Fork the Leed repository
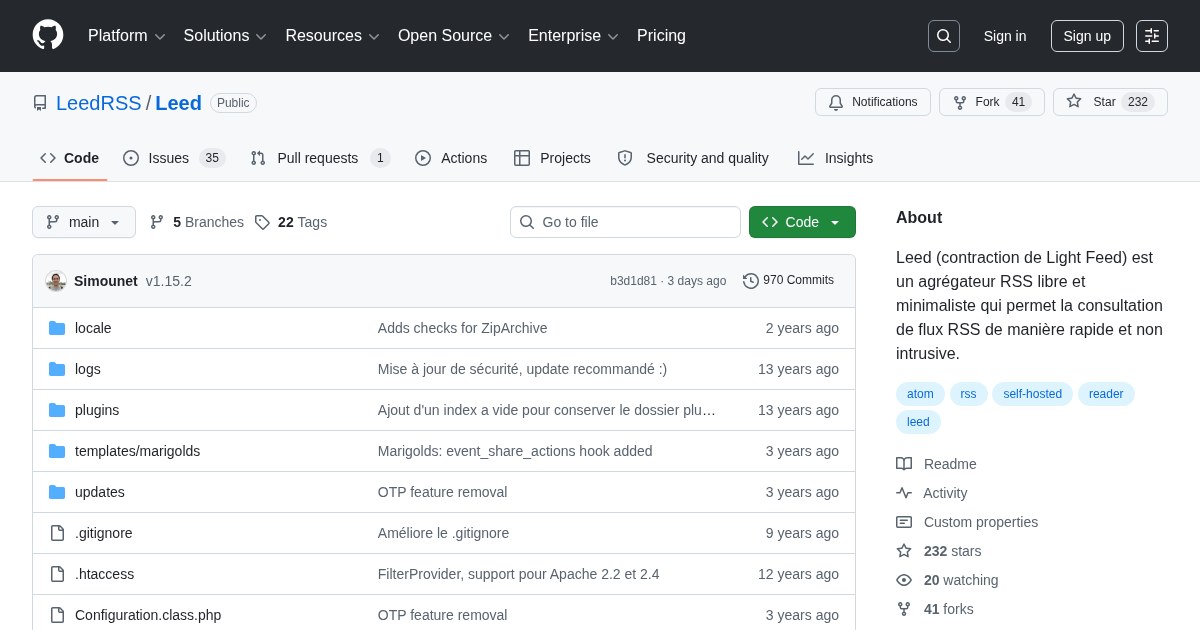The width and height of the screenshot is (1200, 630). pos(992,102)
